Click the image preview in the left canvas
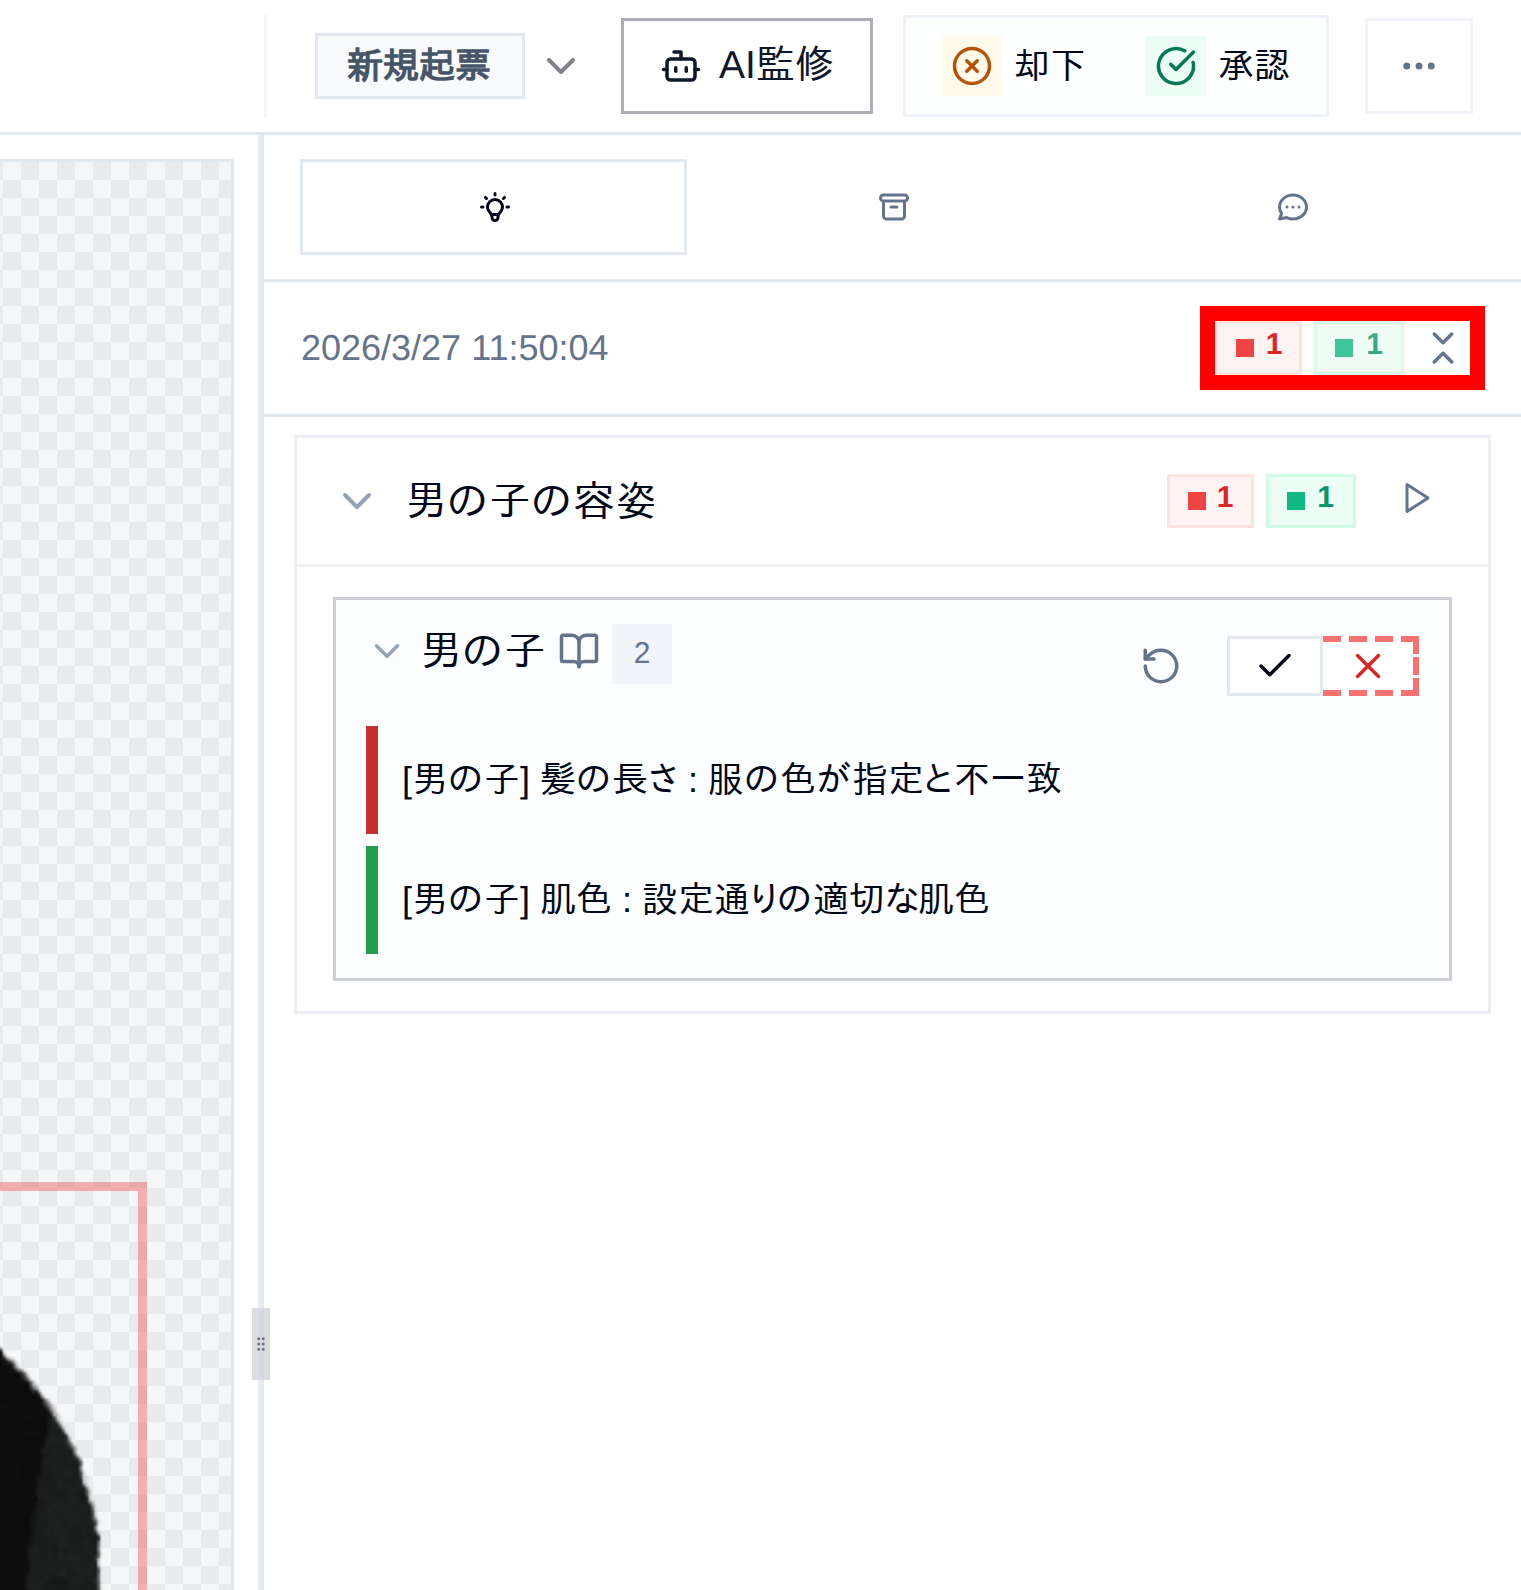Screen dimensions: 1521x1590 pyautogui.click(x=116, y=875)
